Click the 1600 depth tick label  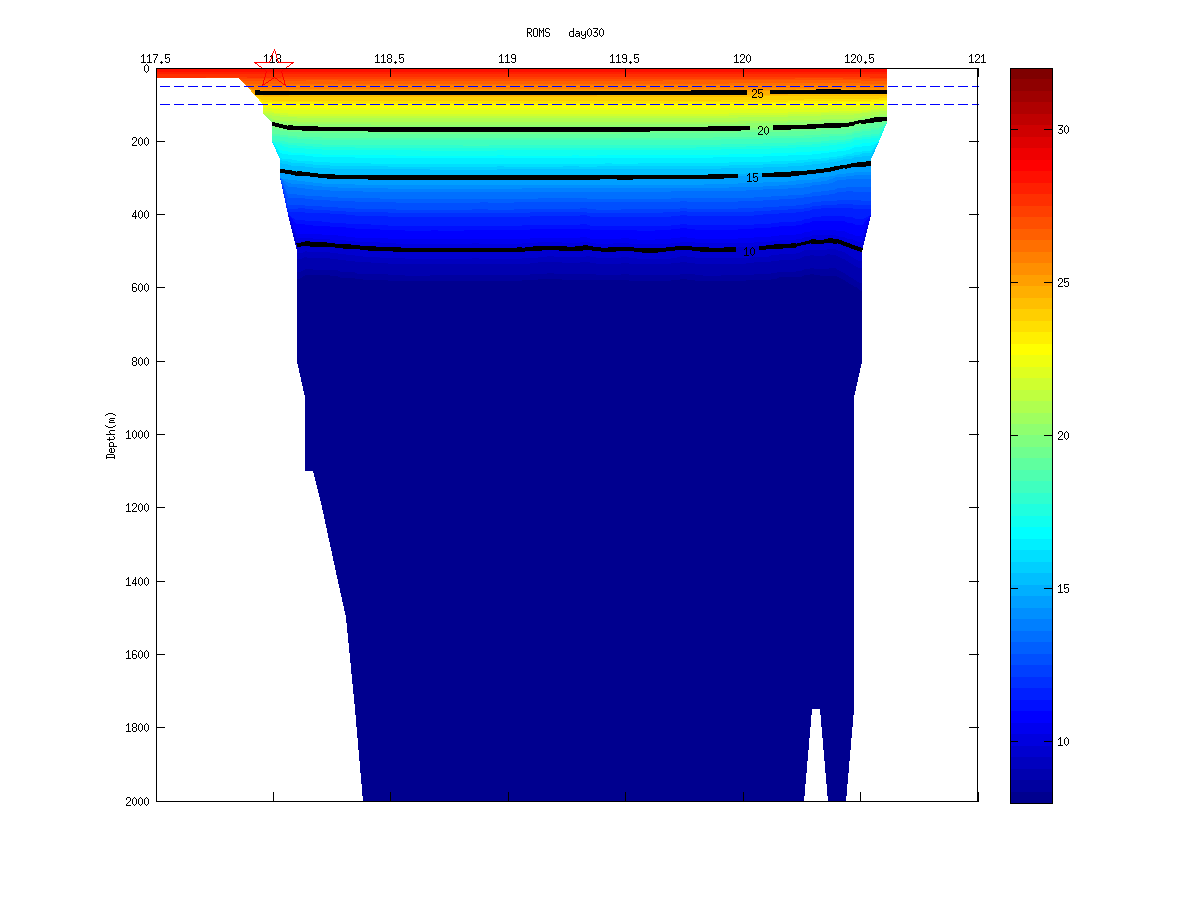pos(137,654)
